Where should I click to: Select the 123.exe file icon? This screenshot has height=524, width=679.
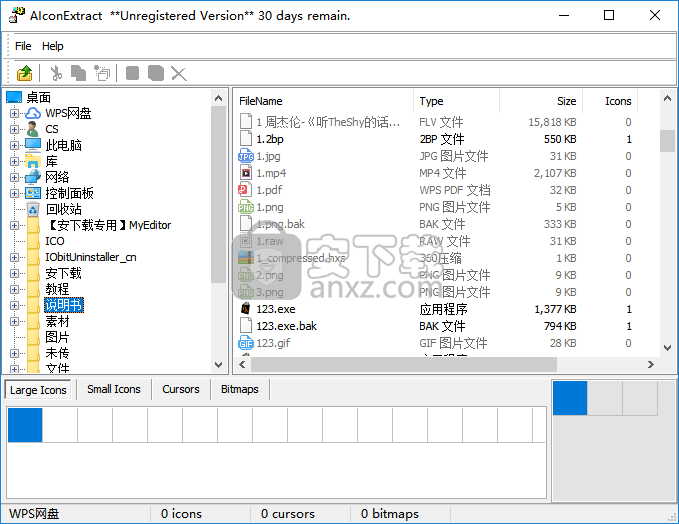[246, 309]
